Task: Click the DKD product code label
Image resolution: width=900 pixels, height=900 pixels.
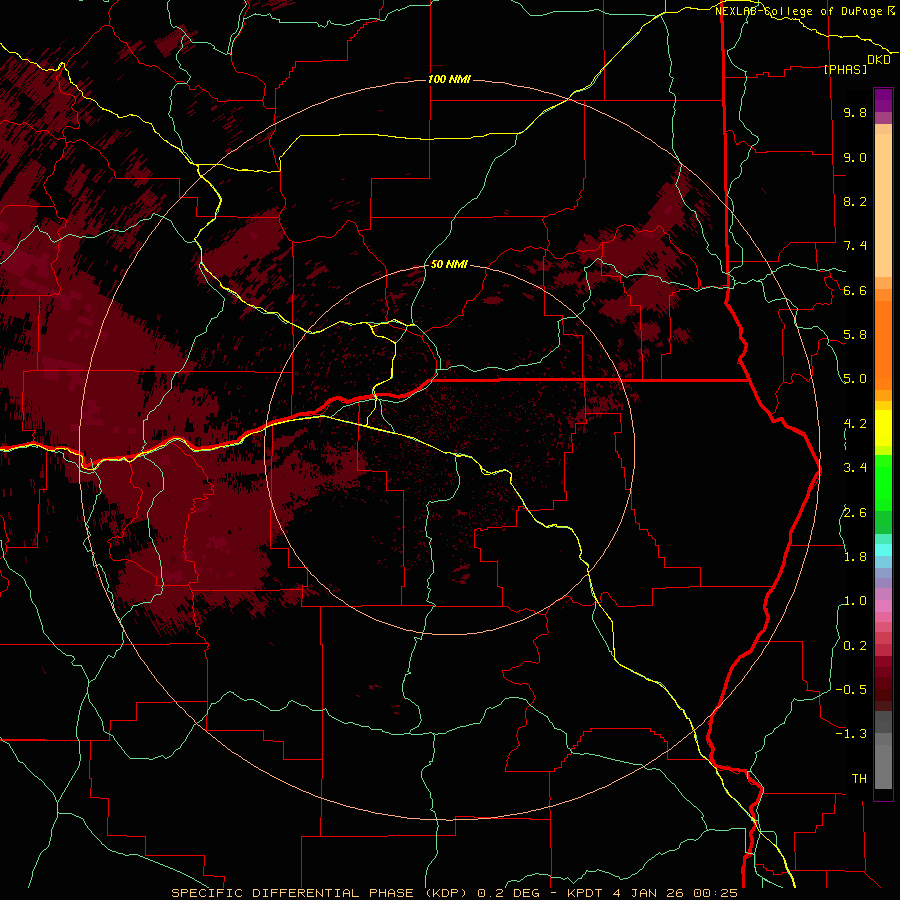Action: (879, 60)
